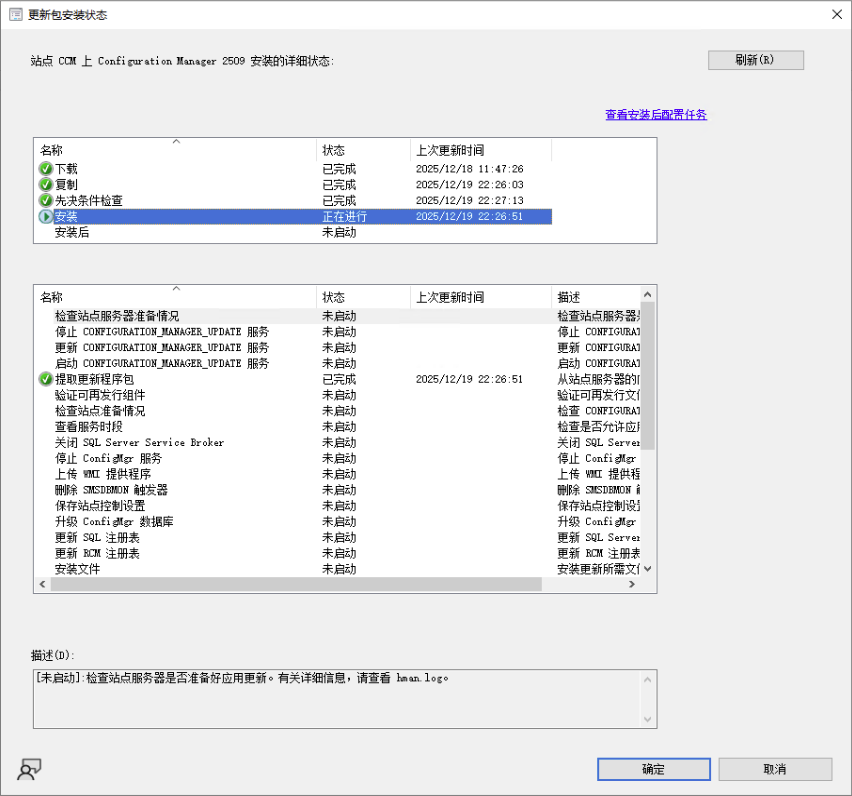Viewport: 852px width, 796px height.
Task: Select the 下载 row
Action: [x=293, y=168]
